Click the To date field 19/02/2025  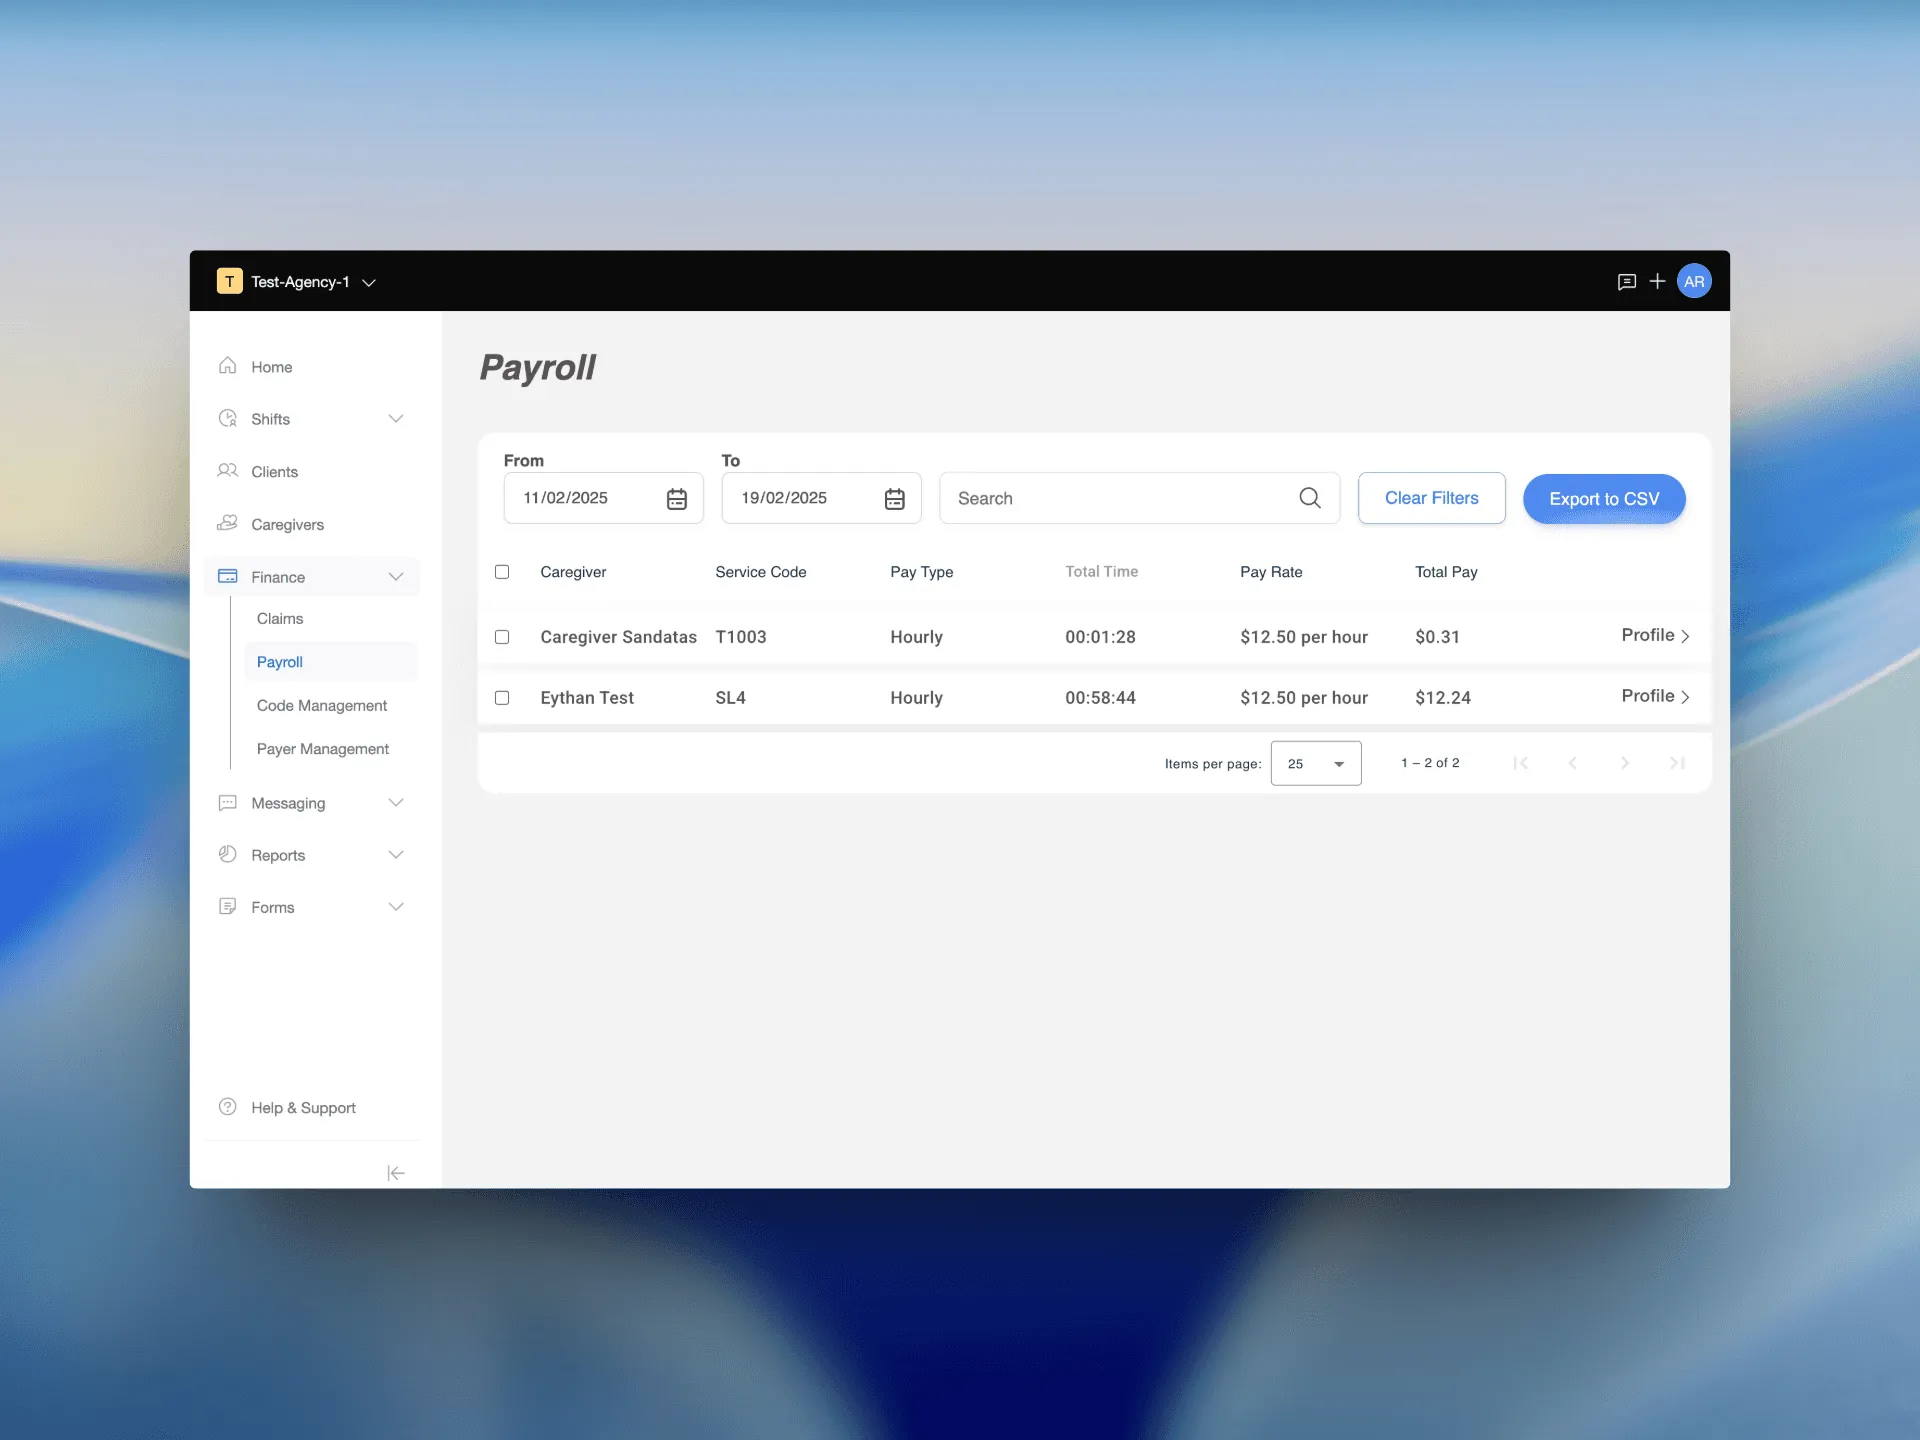pyautogui.click(x=822, y=498)
